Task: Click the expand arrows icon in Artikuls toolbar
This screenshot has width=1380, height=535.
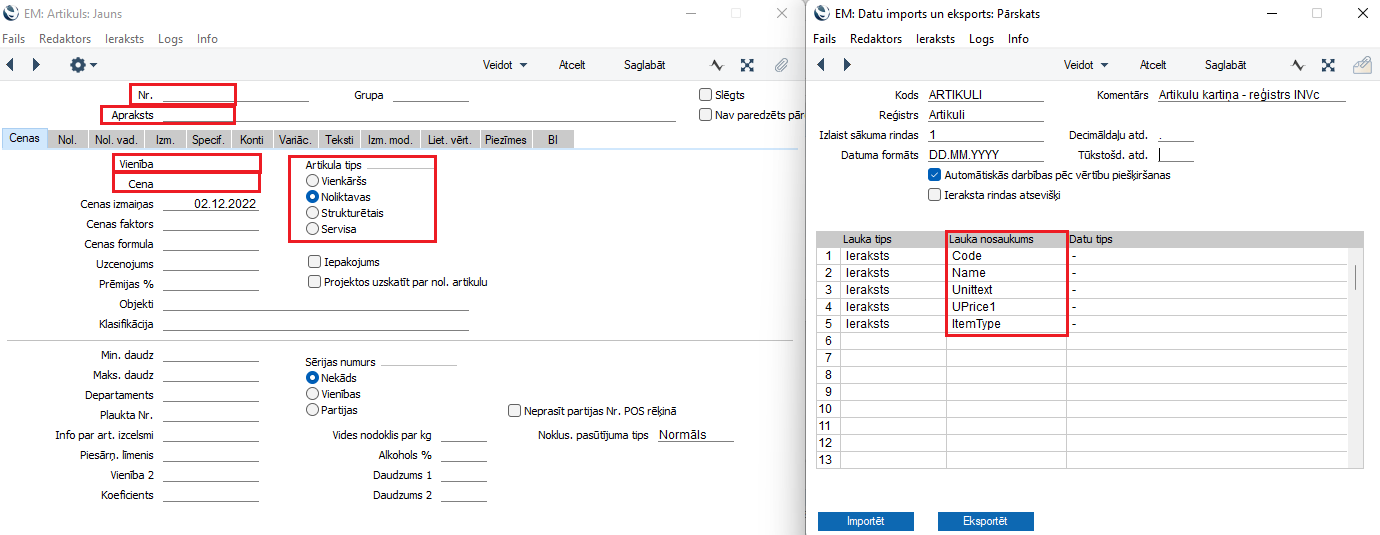Action: pos(747,65)
